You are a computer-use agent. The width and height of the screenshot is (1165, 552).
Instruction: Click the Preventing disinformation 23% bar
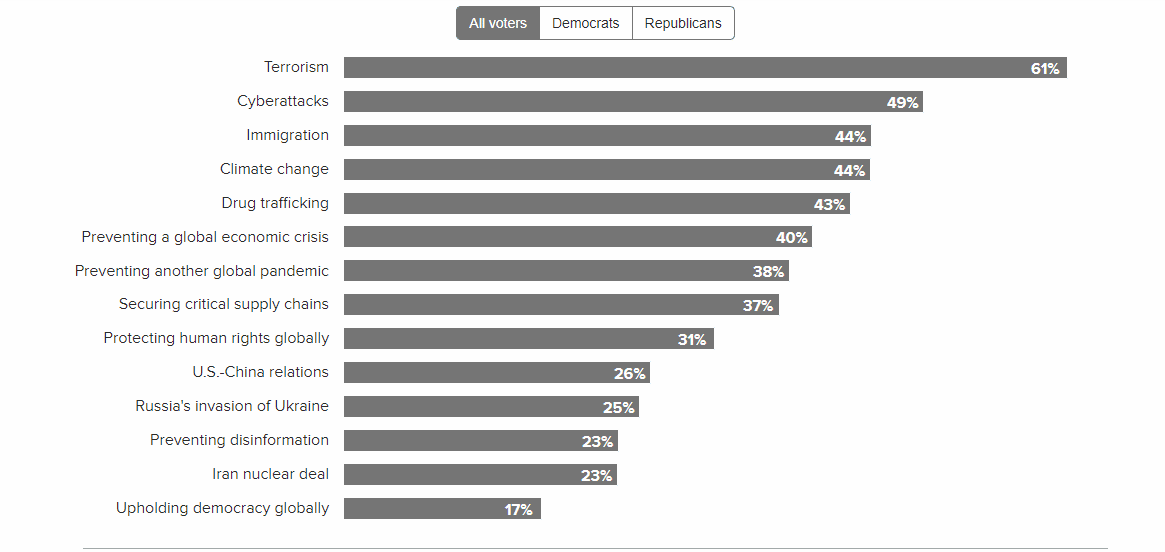pos(480,441)
